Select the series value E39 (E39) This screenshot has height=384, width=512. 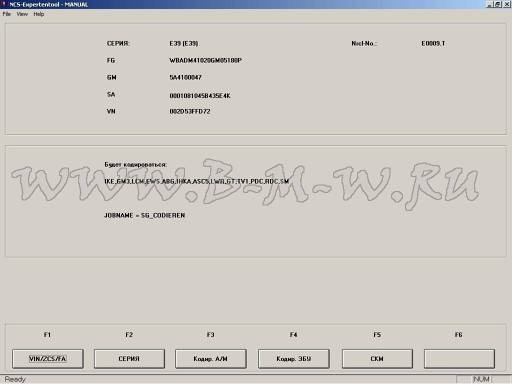[x=184, y=43]
